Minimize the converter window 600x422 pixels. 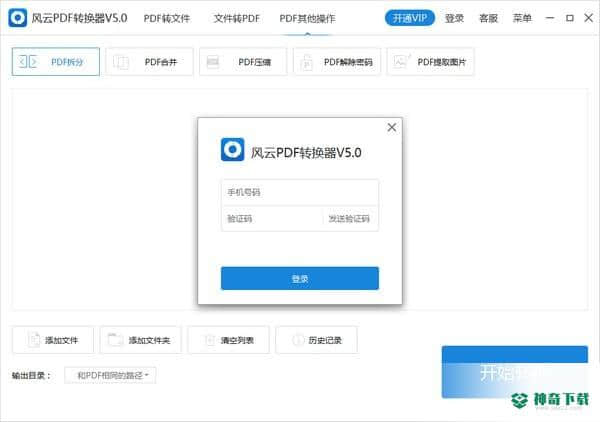pos(550,18)
